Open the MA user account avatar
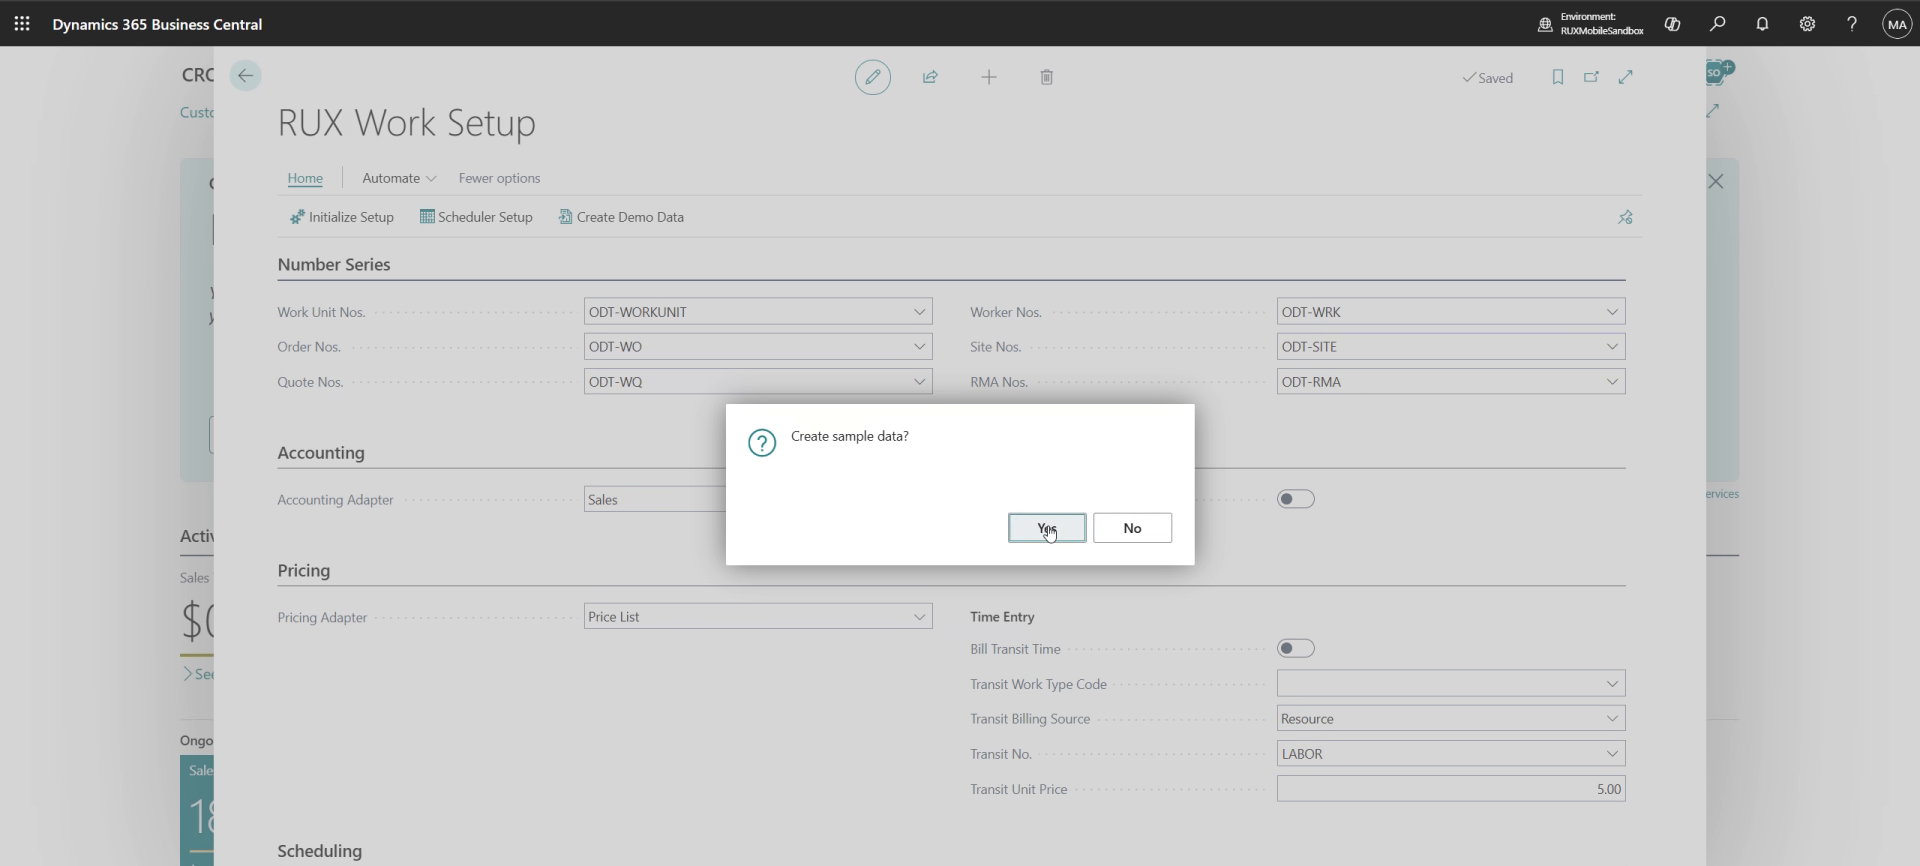This screenshot has height=866, width=1920. click(x=1897, y=24)
